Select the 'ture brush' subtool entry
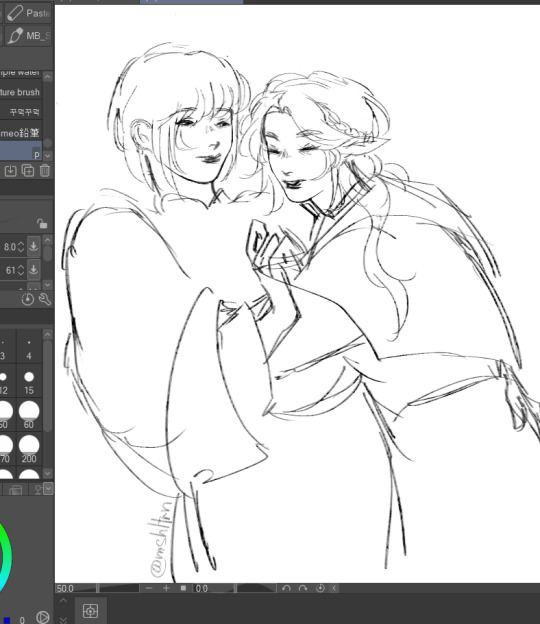540x624 pixels. 21,92
